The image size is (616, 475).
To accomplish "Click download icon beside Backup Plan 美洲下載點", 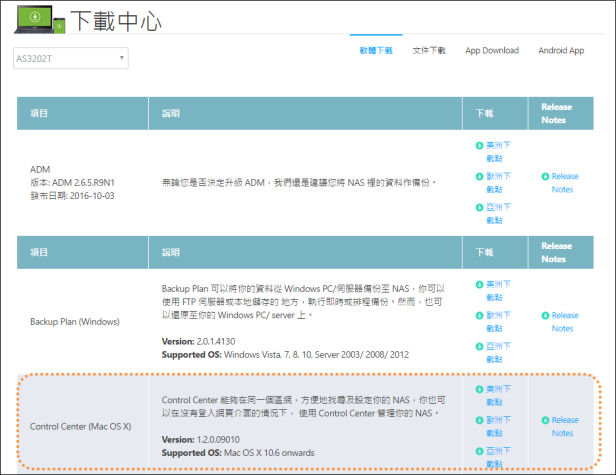I will click(480, 283).
